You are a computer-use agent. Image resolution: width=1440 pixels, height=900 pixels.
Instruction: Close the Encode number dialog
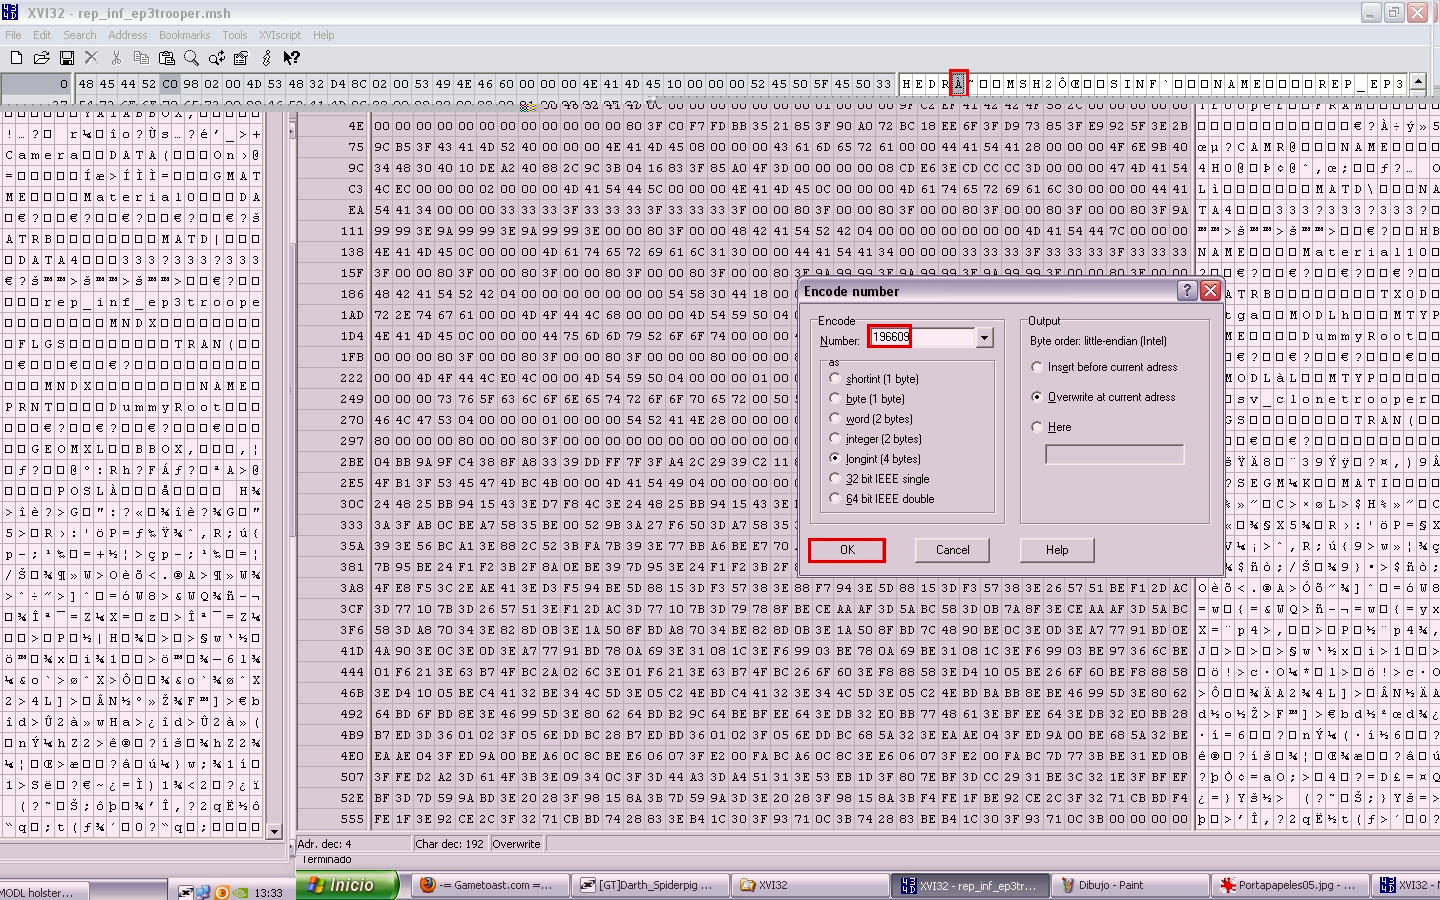tap(1210, 290)
